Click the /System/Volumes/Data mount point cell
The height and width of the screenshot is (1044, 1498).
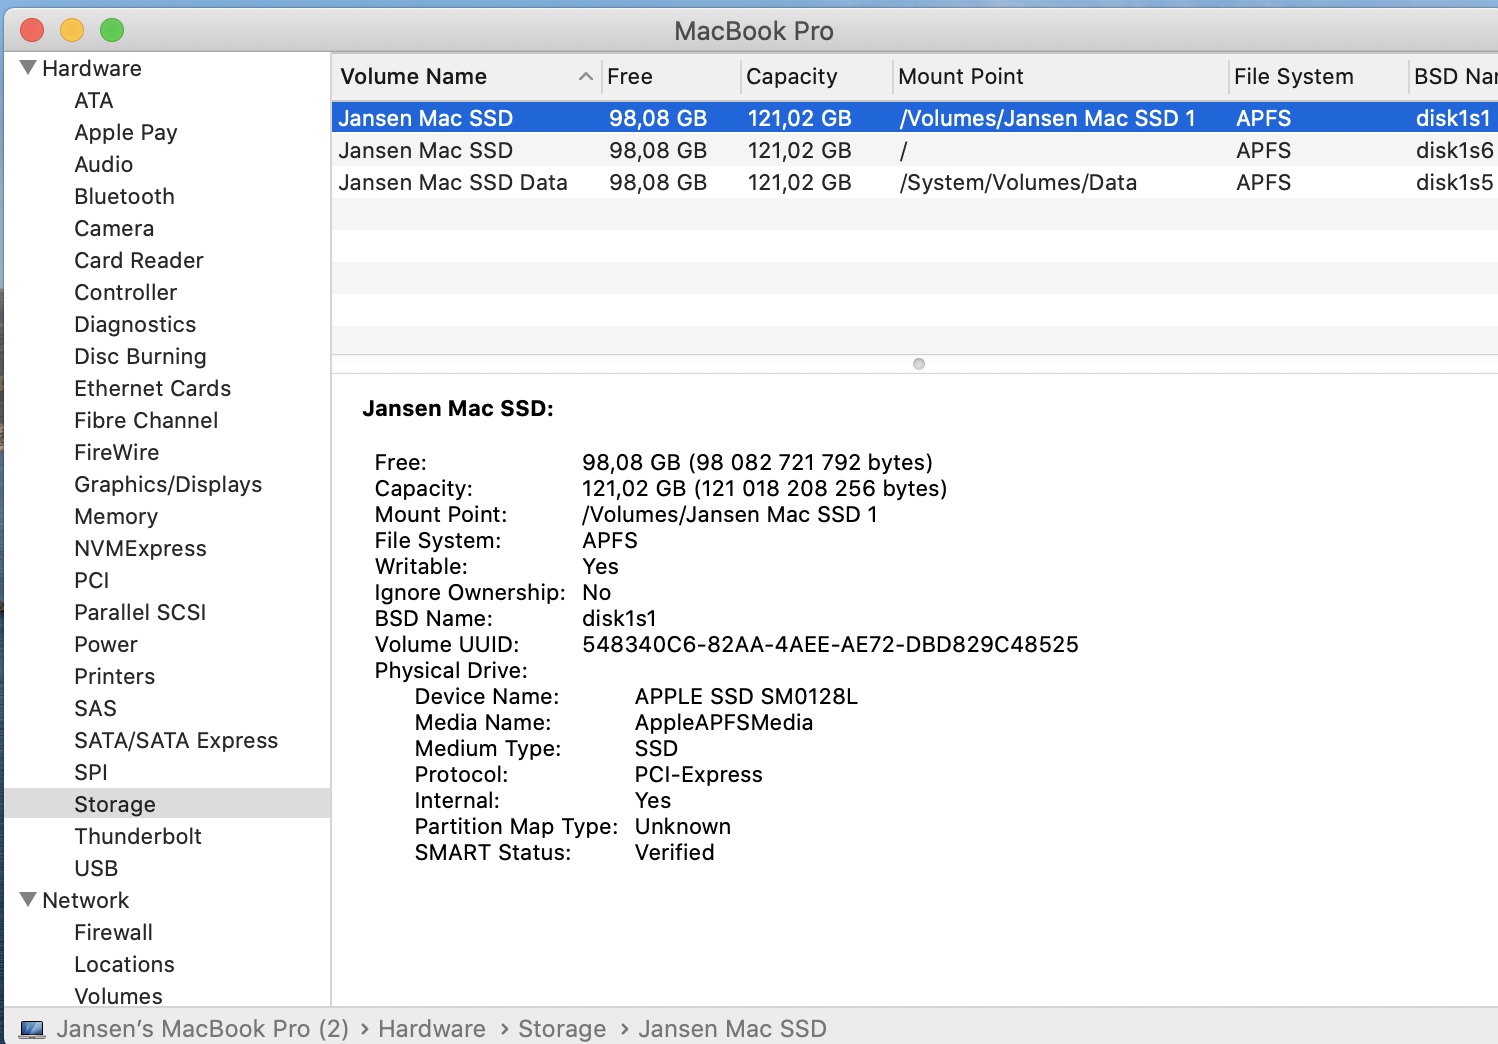pos(1018,183)
